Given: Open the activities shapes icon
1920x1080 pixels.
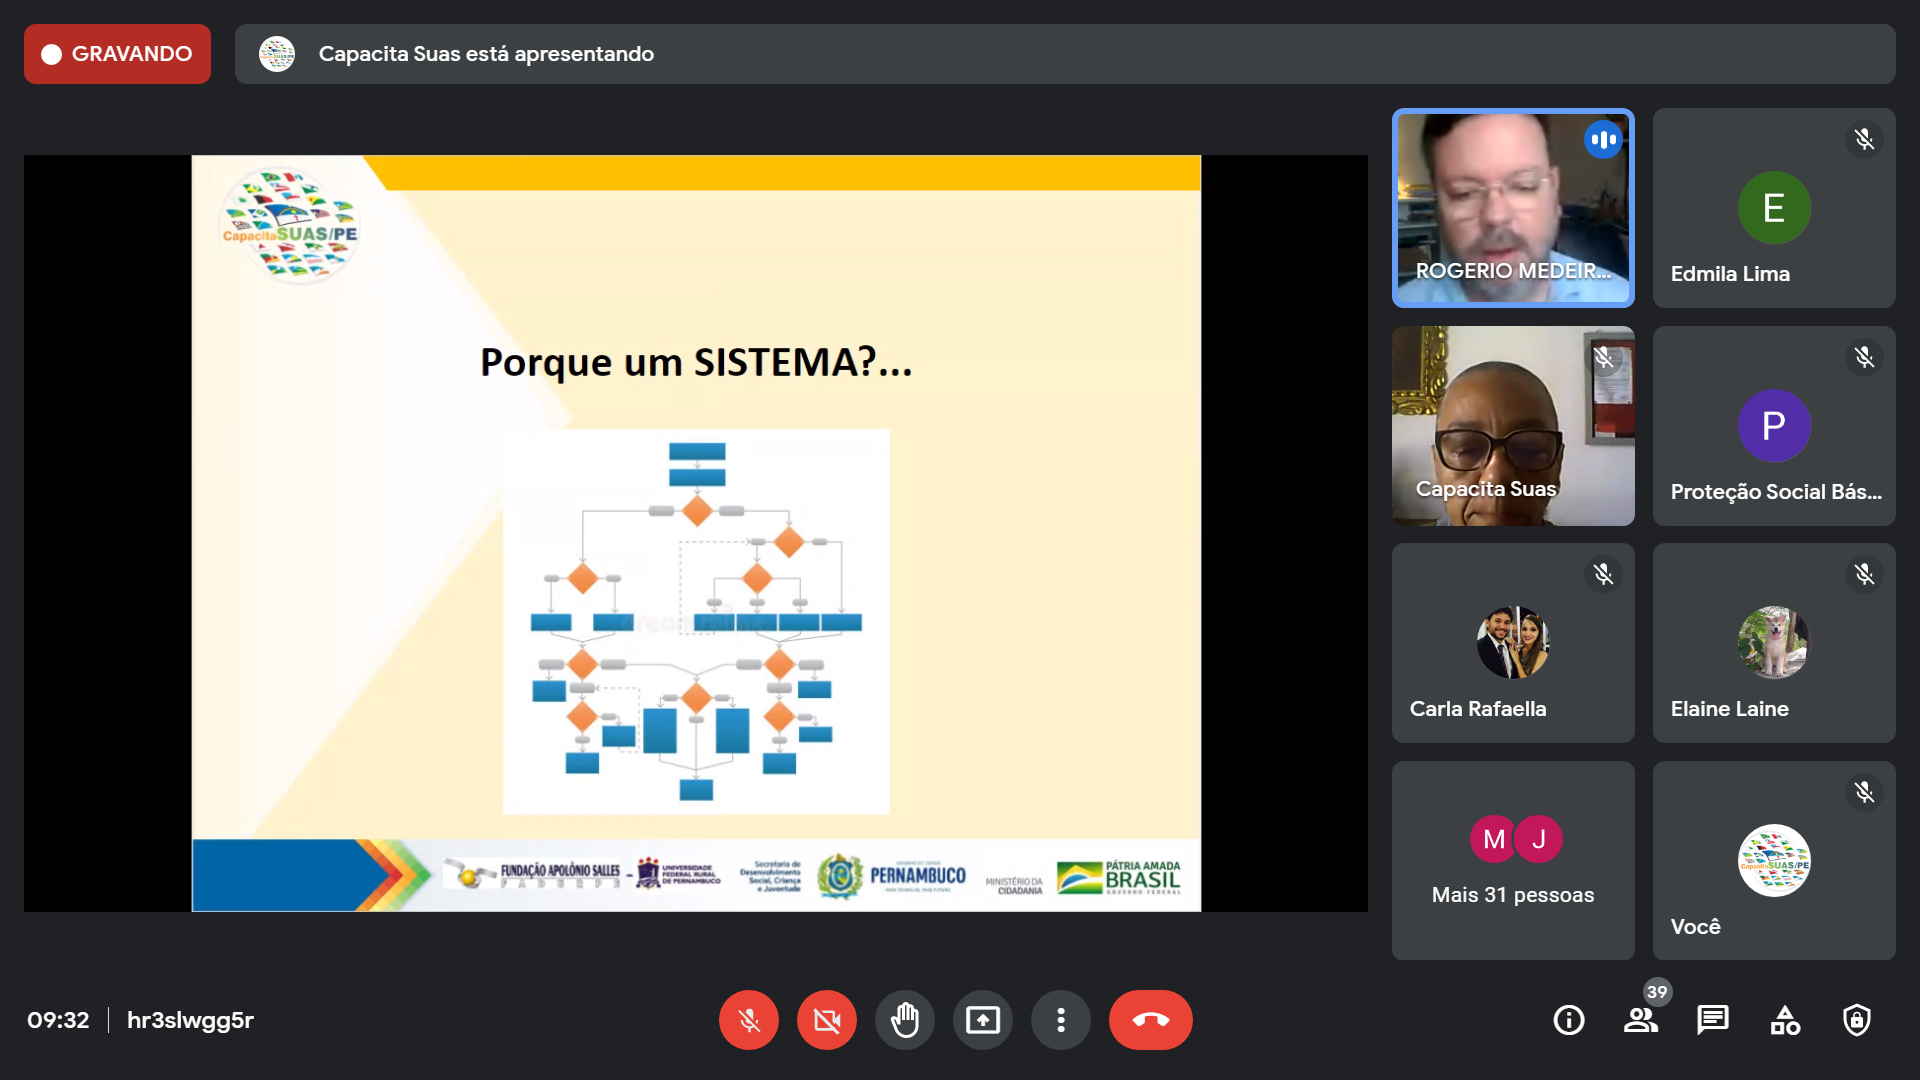Looking at the screenshot, I should tap(1784, 1020).
